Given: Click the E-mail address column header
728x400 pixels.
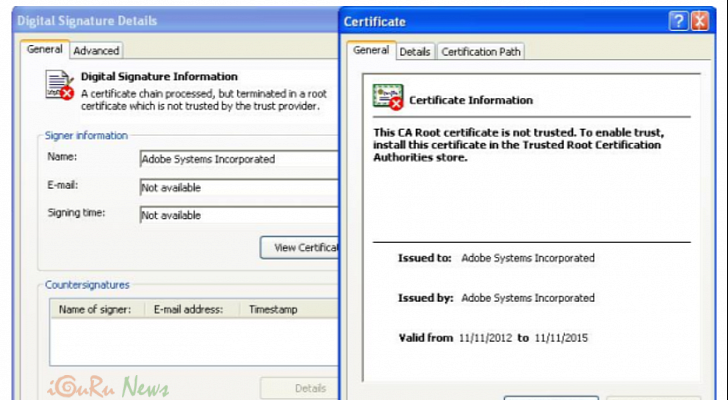Looking at the screenshot, I should click(188, 310).
